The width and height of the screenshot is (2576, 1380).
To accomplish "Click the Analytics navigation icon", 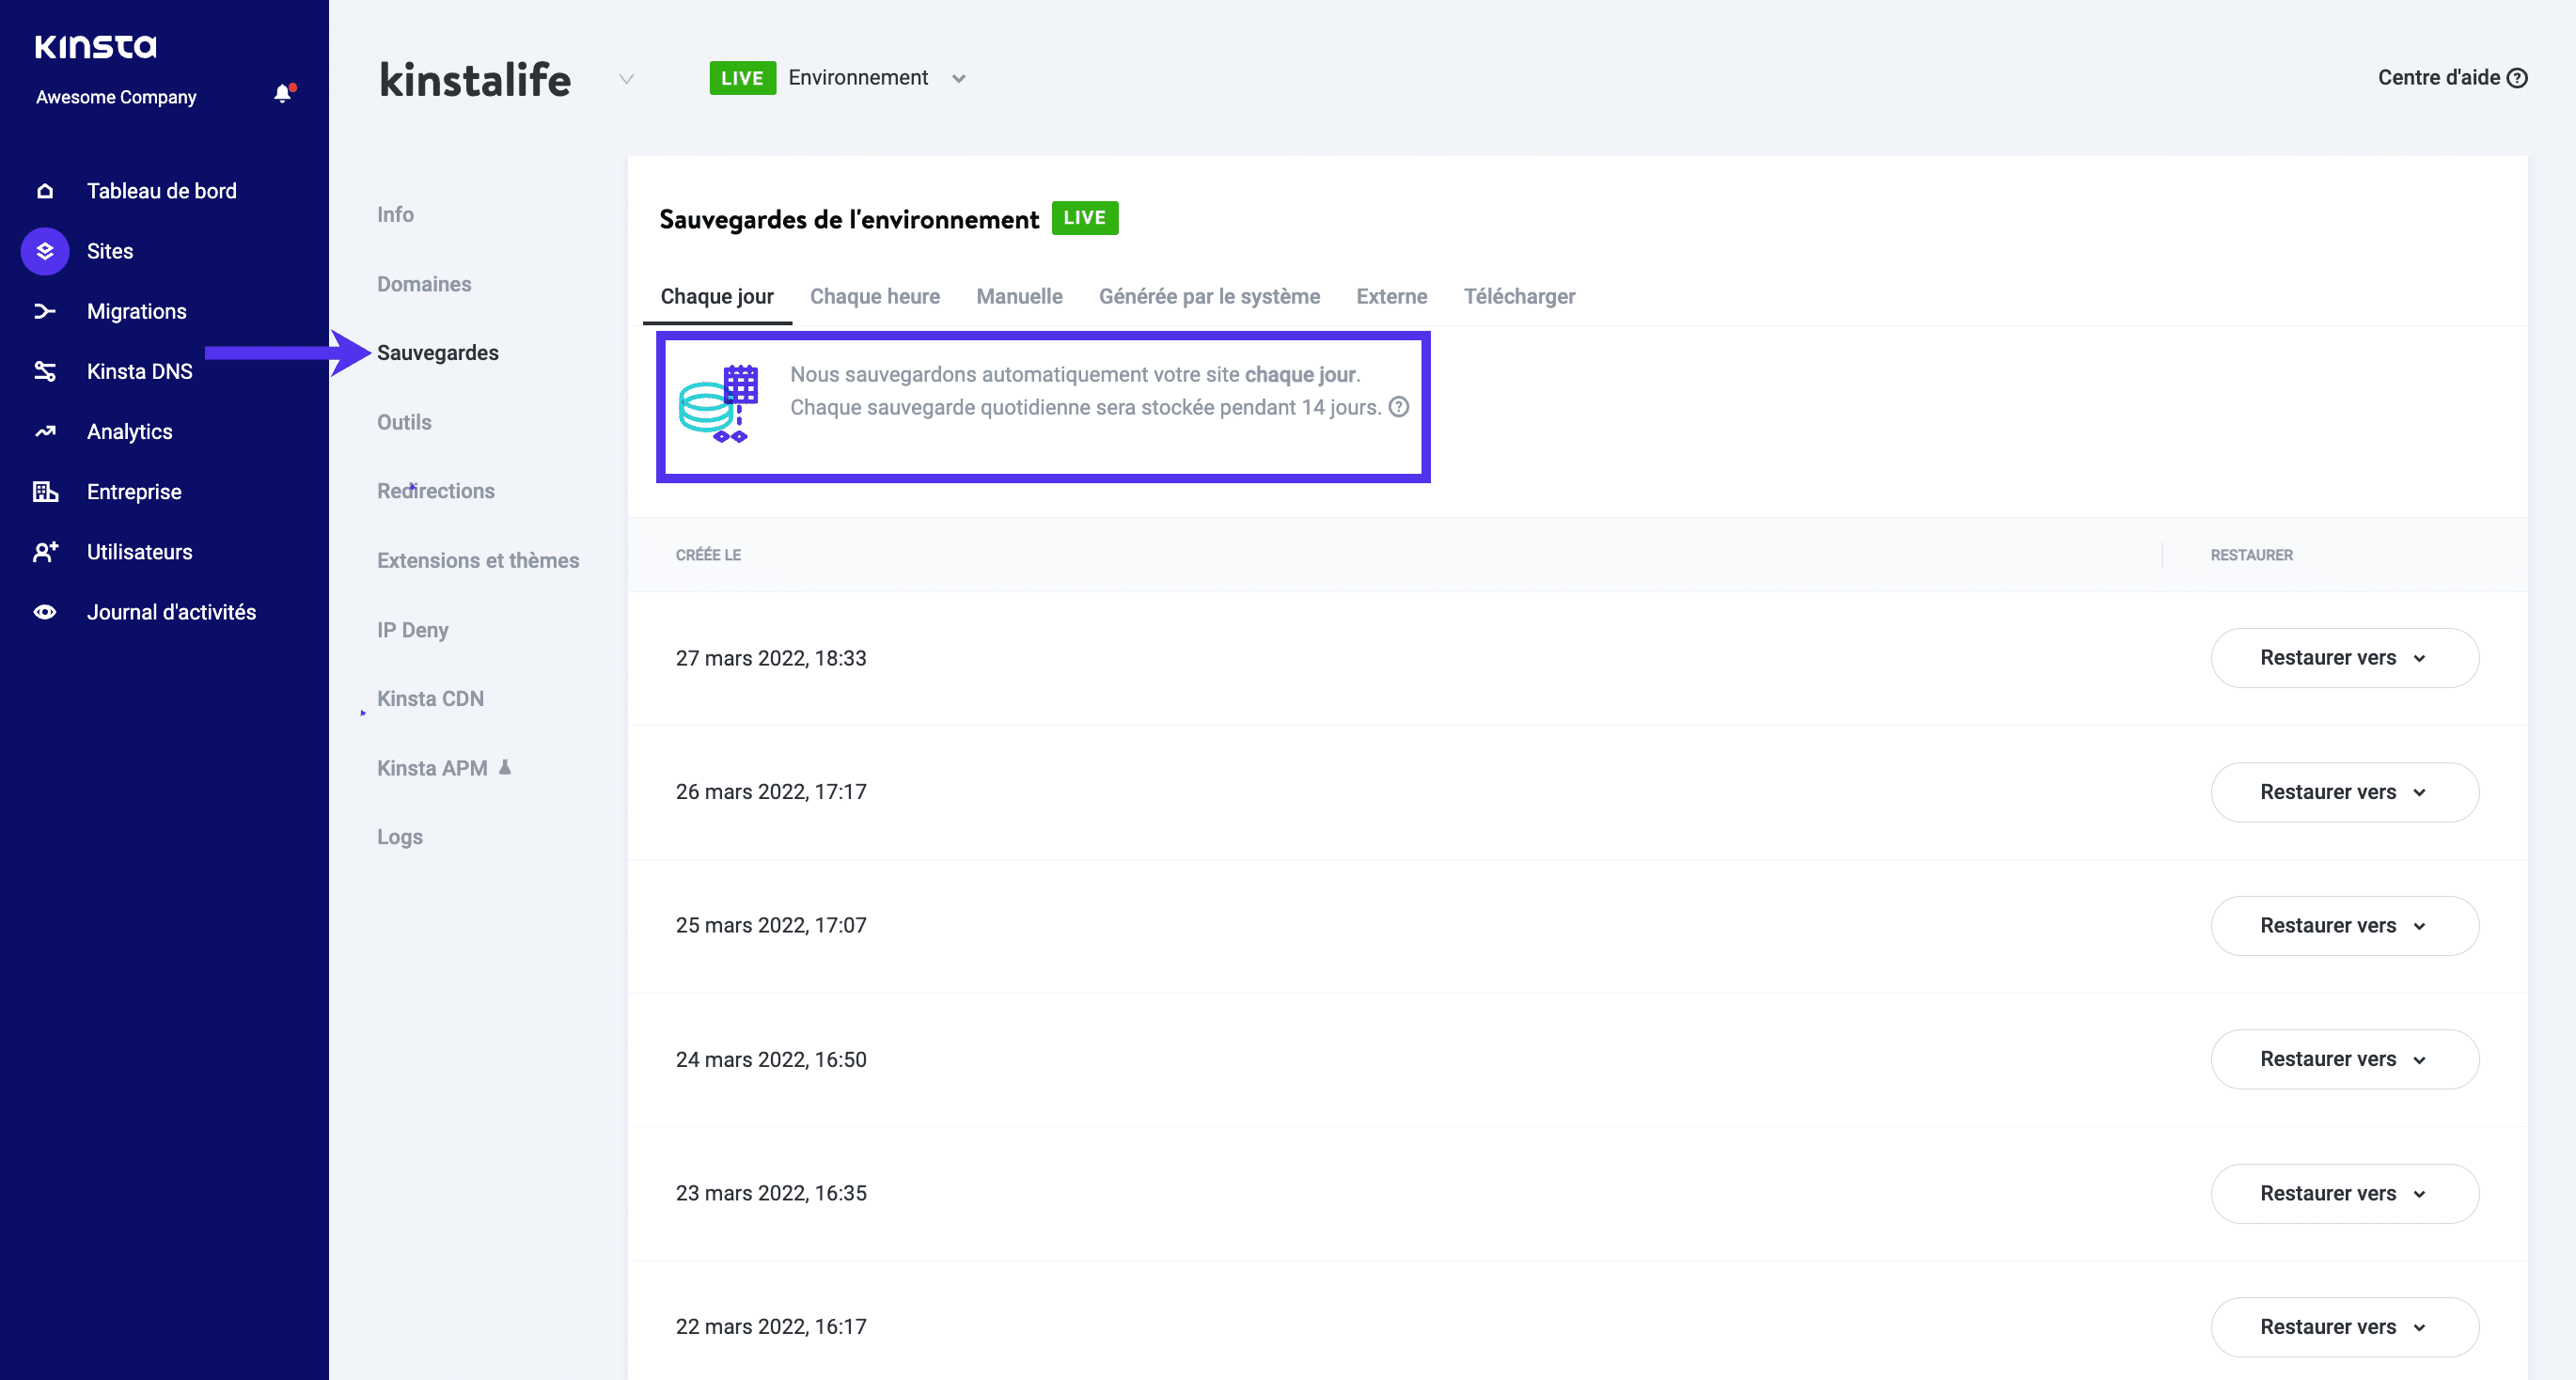I will pos(46,431).
